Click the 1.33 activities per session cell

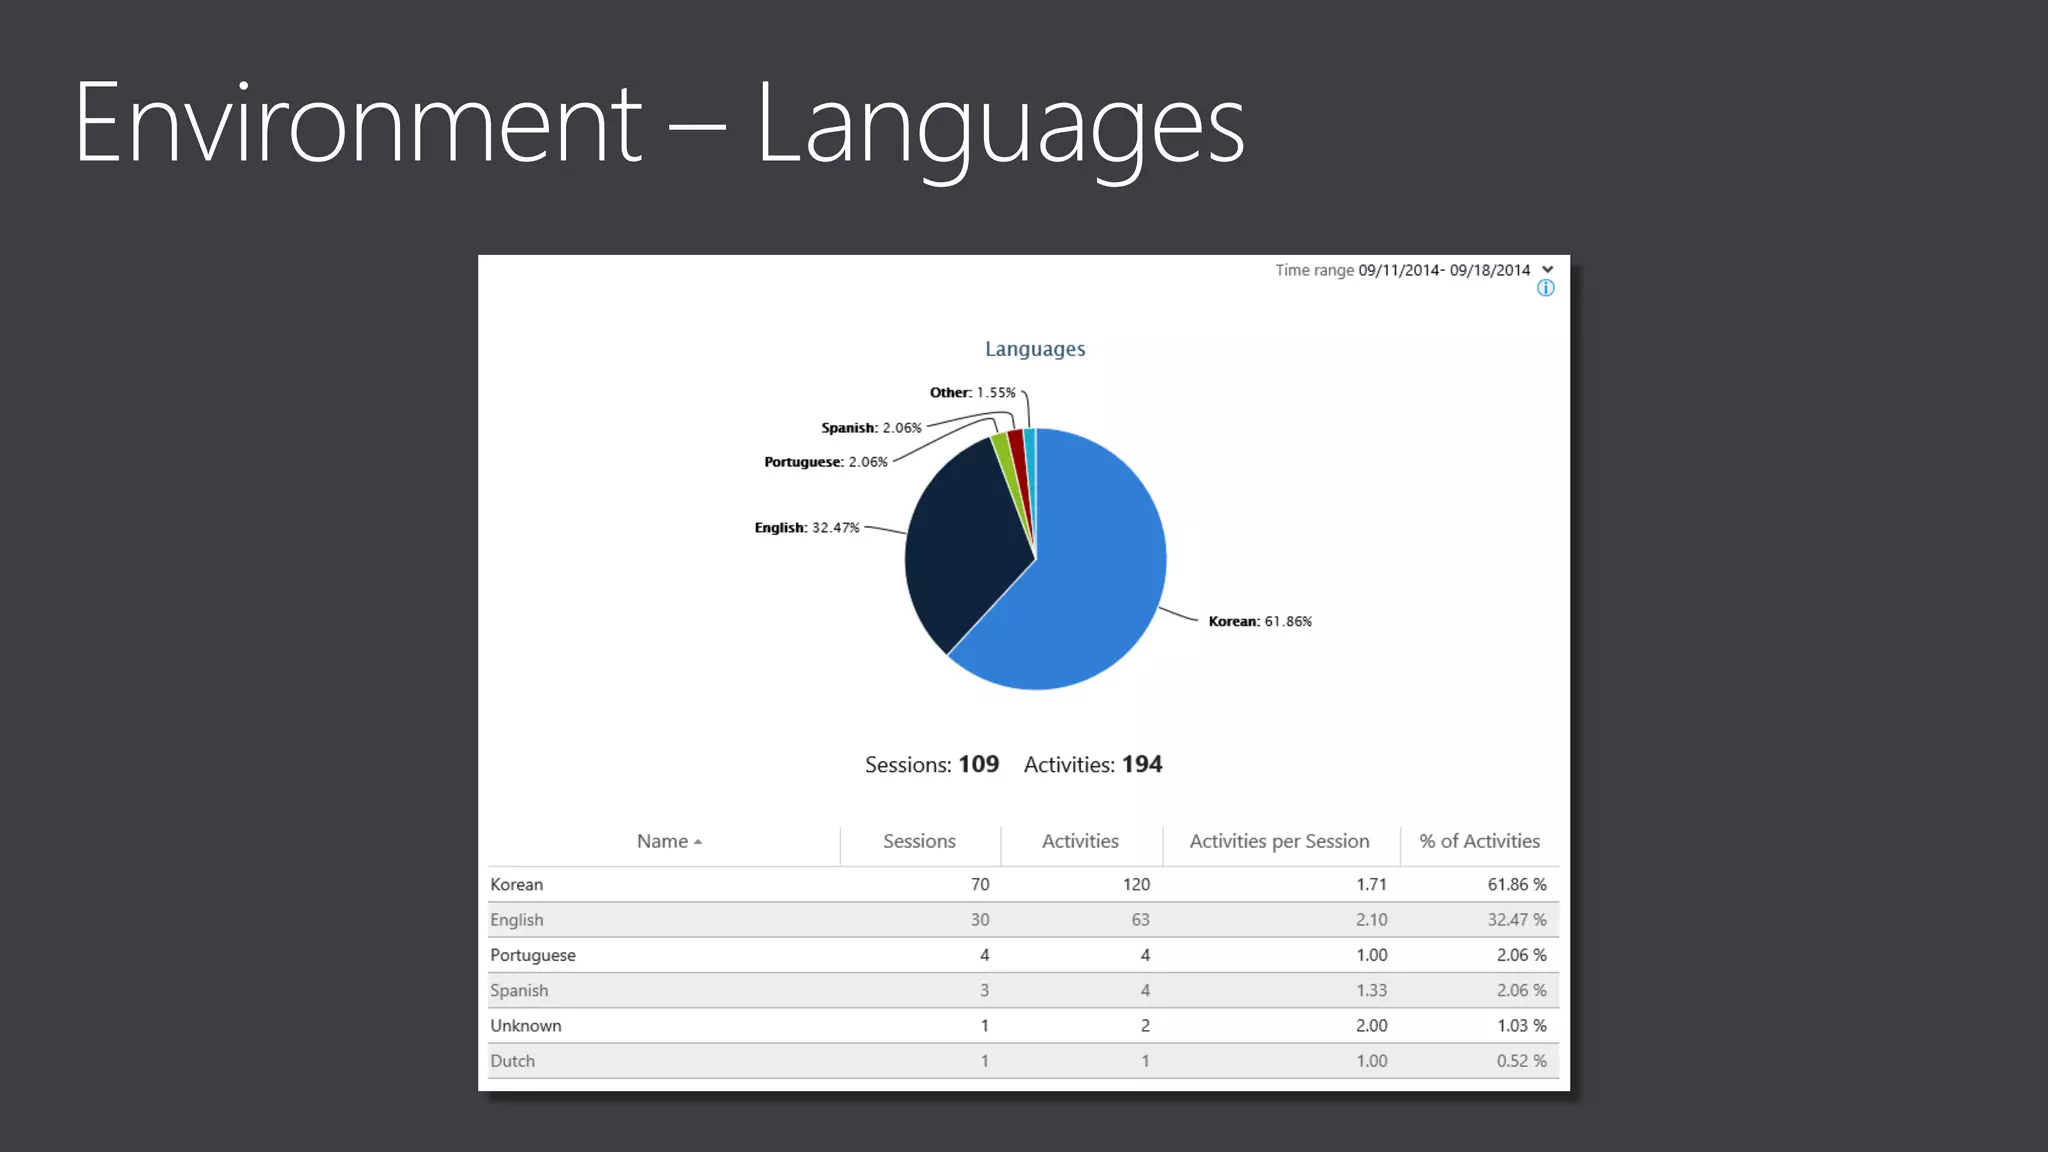1371,990
